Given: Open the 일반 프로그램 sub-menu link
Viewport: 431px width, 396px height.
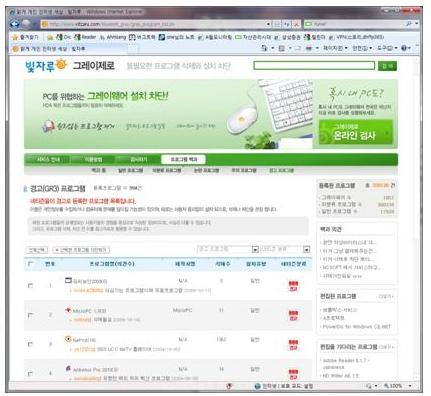Looking at the screenshot, I should pos(130,170).
